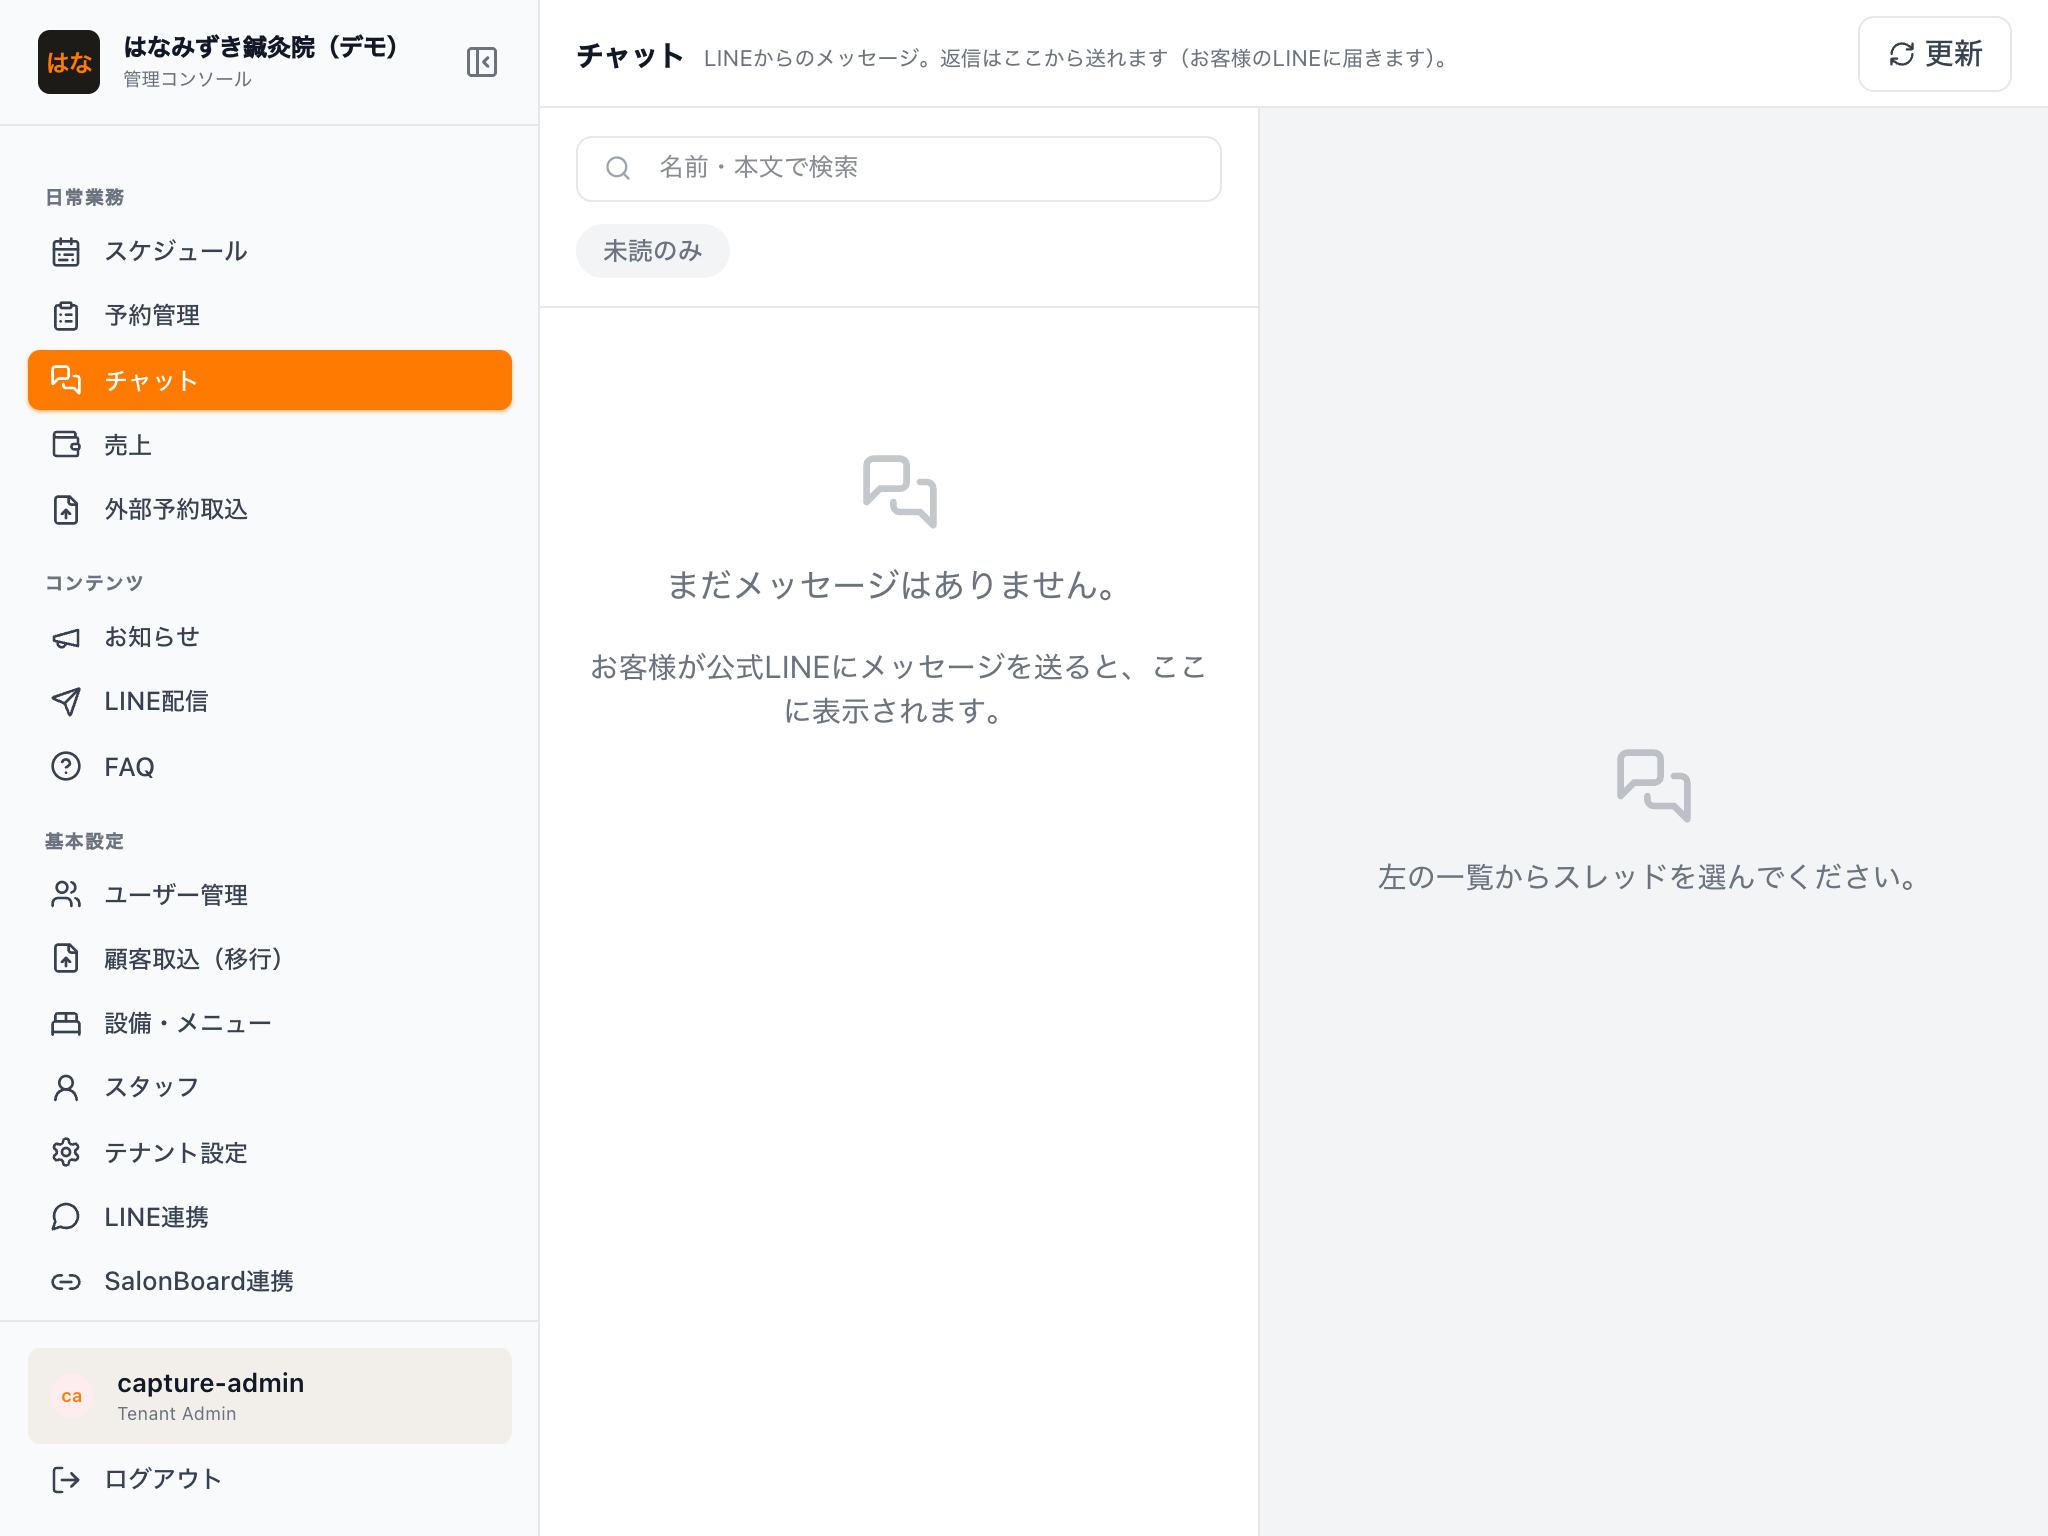
Task: Open SalonBoard連携 settings
Action: point(270,1281)
